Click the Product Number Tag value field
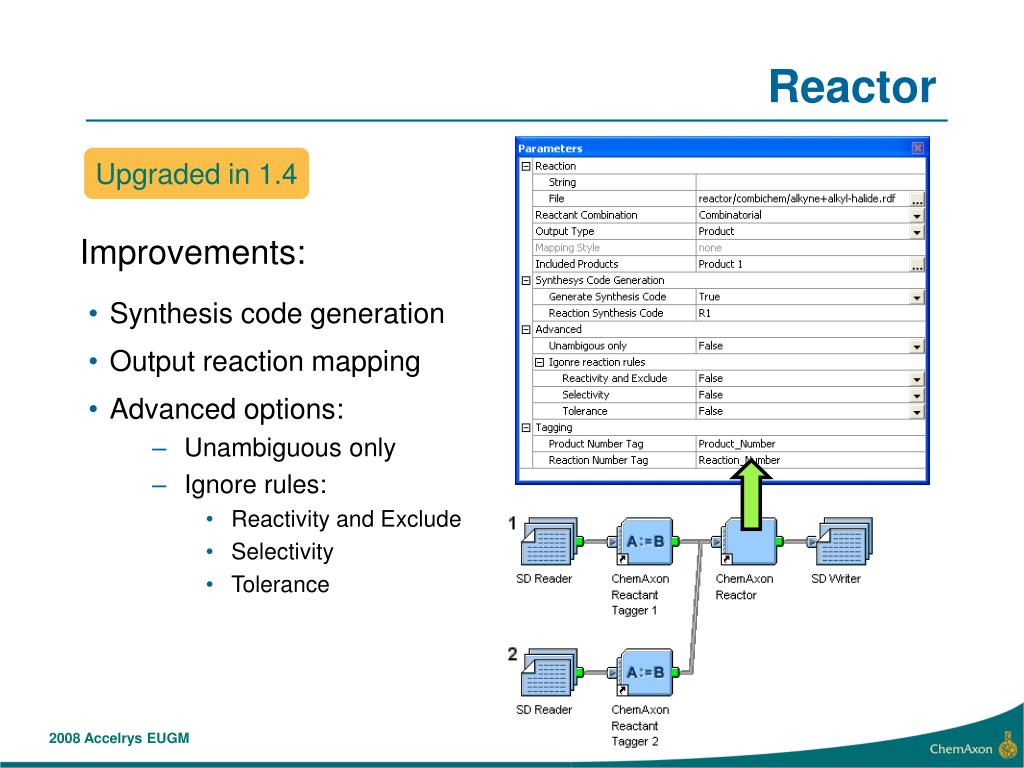The image size is (1024, 768). 810,443
